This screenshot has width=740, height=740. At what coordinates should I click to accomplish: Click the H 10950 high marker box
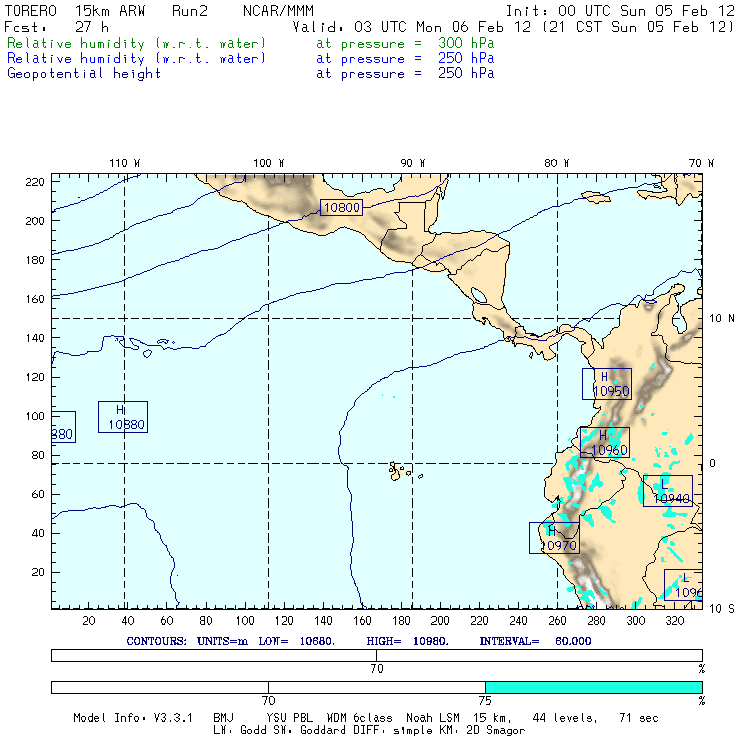pos(607,384)
